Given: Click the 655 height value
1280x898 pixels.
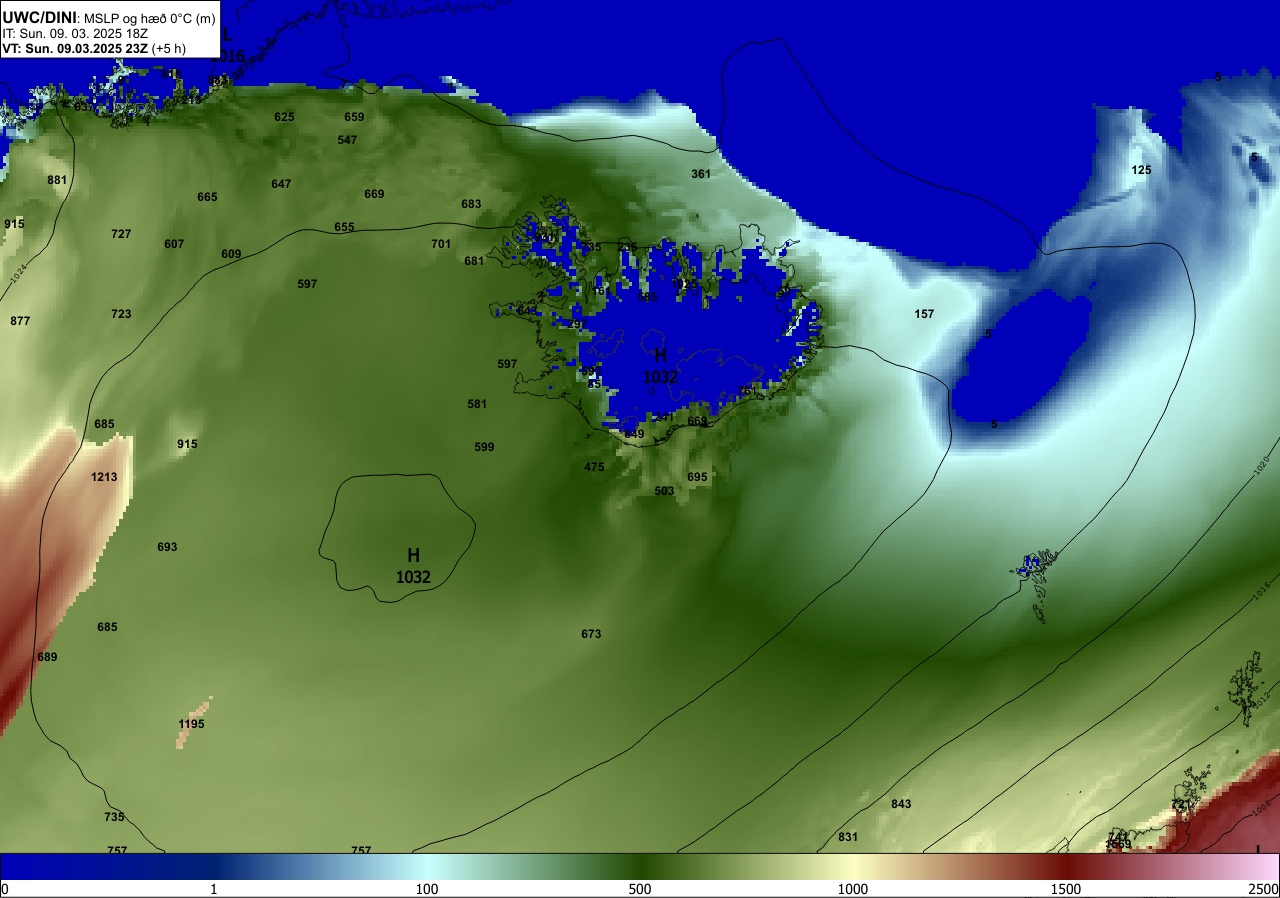Looking at the screenshot, I should click(344, 227).
